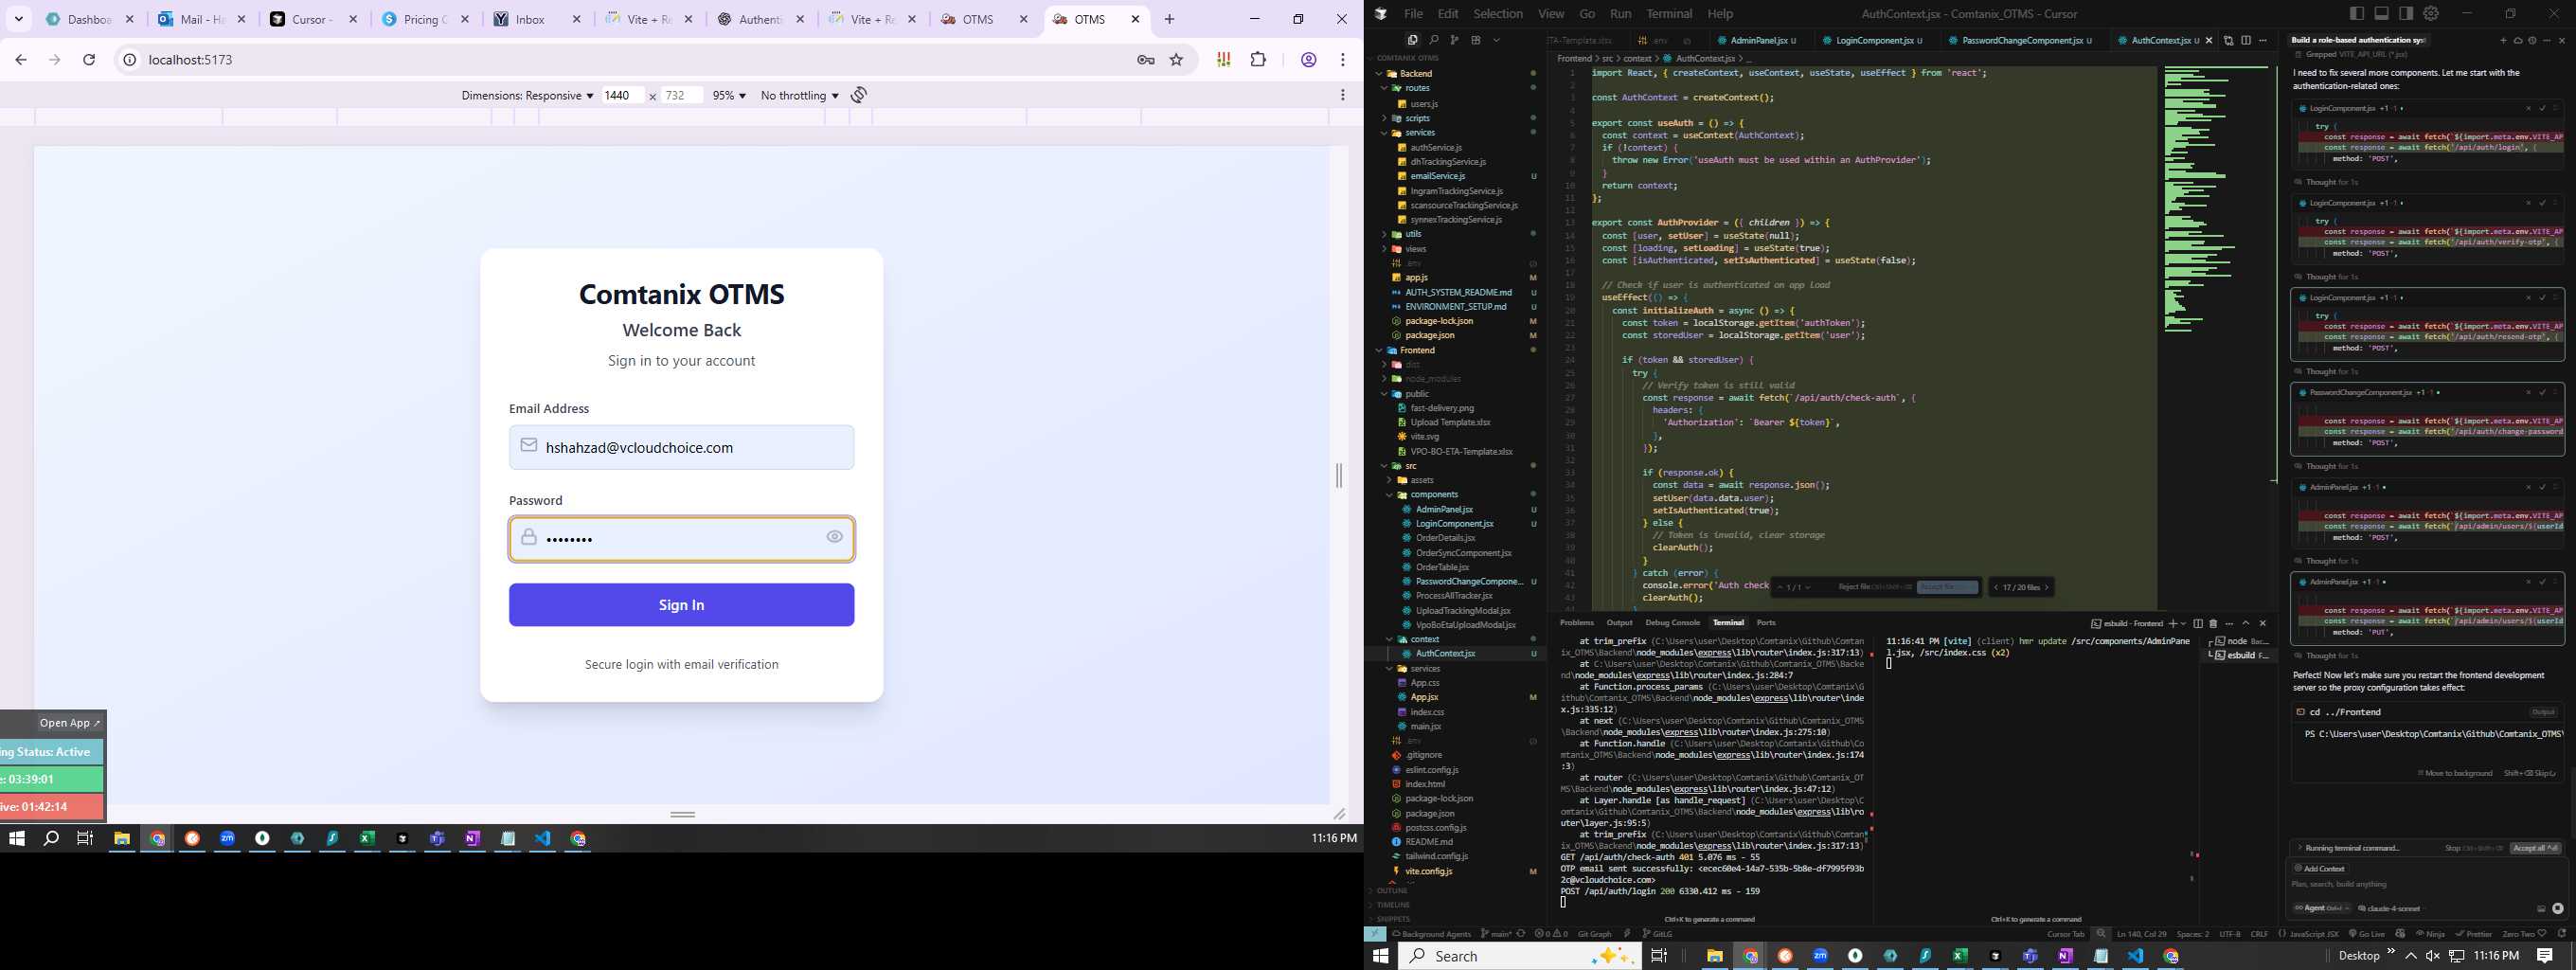Split the terminal with split icon
This screenshot has height=970, width=2576.
click(x=2198, y=623)
